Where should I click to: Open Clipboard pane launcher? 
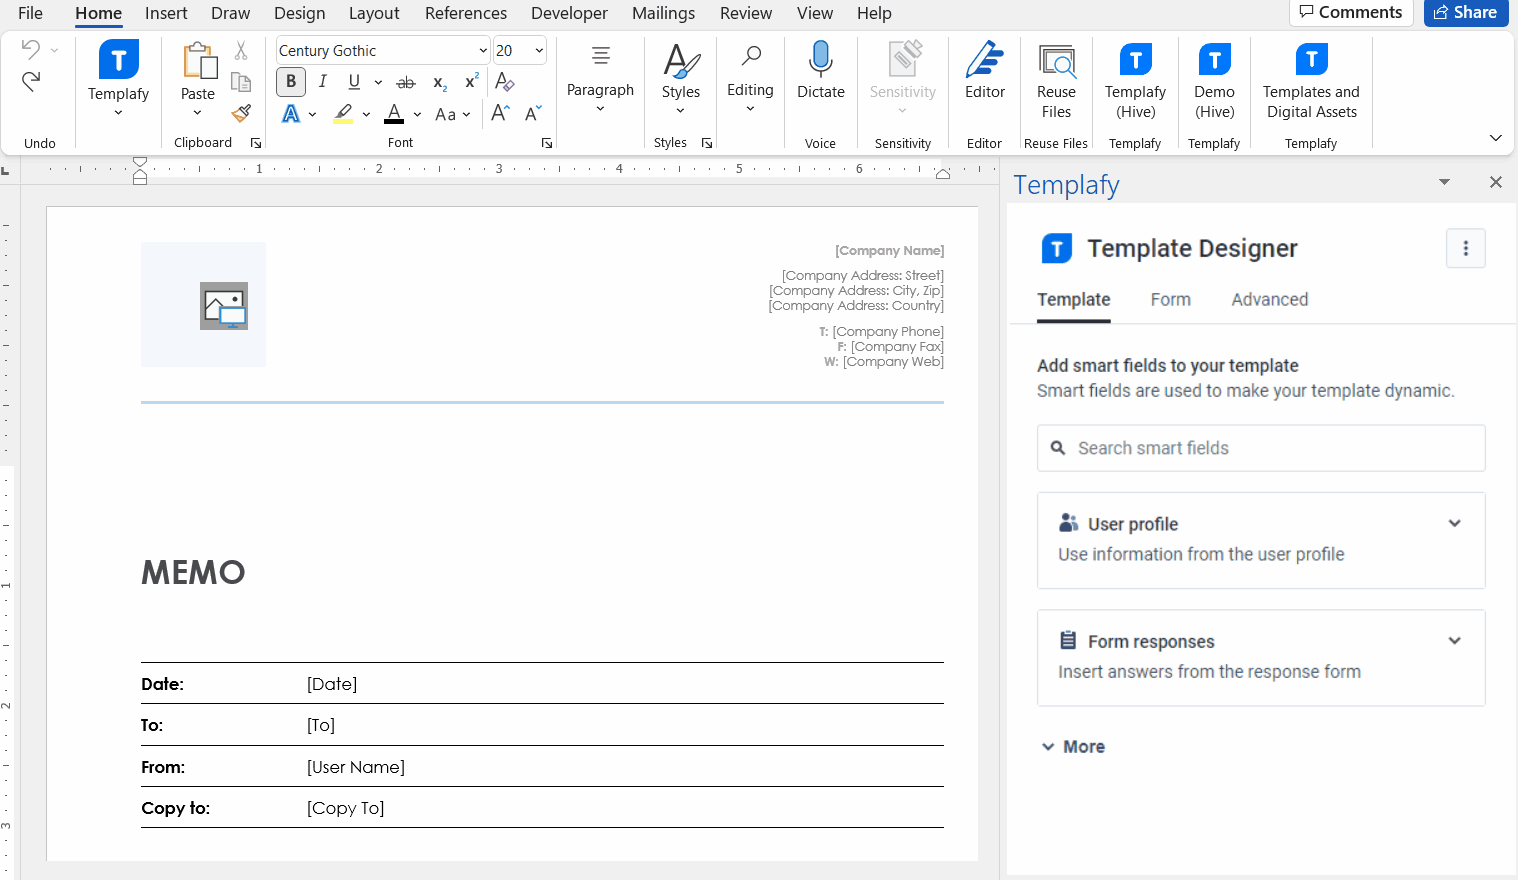(x=256, y=143)
